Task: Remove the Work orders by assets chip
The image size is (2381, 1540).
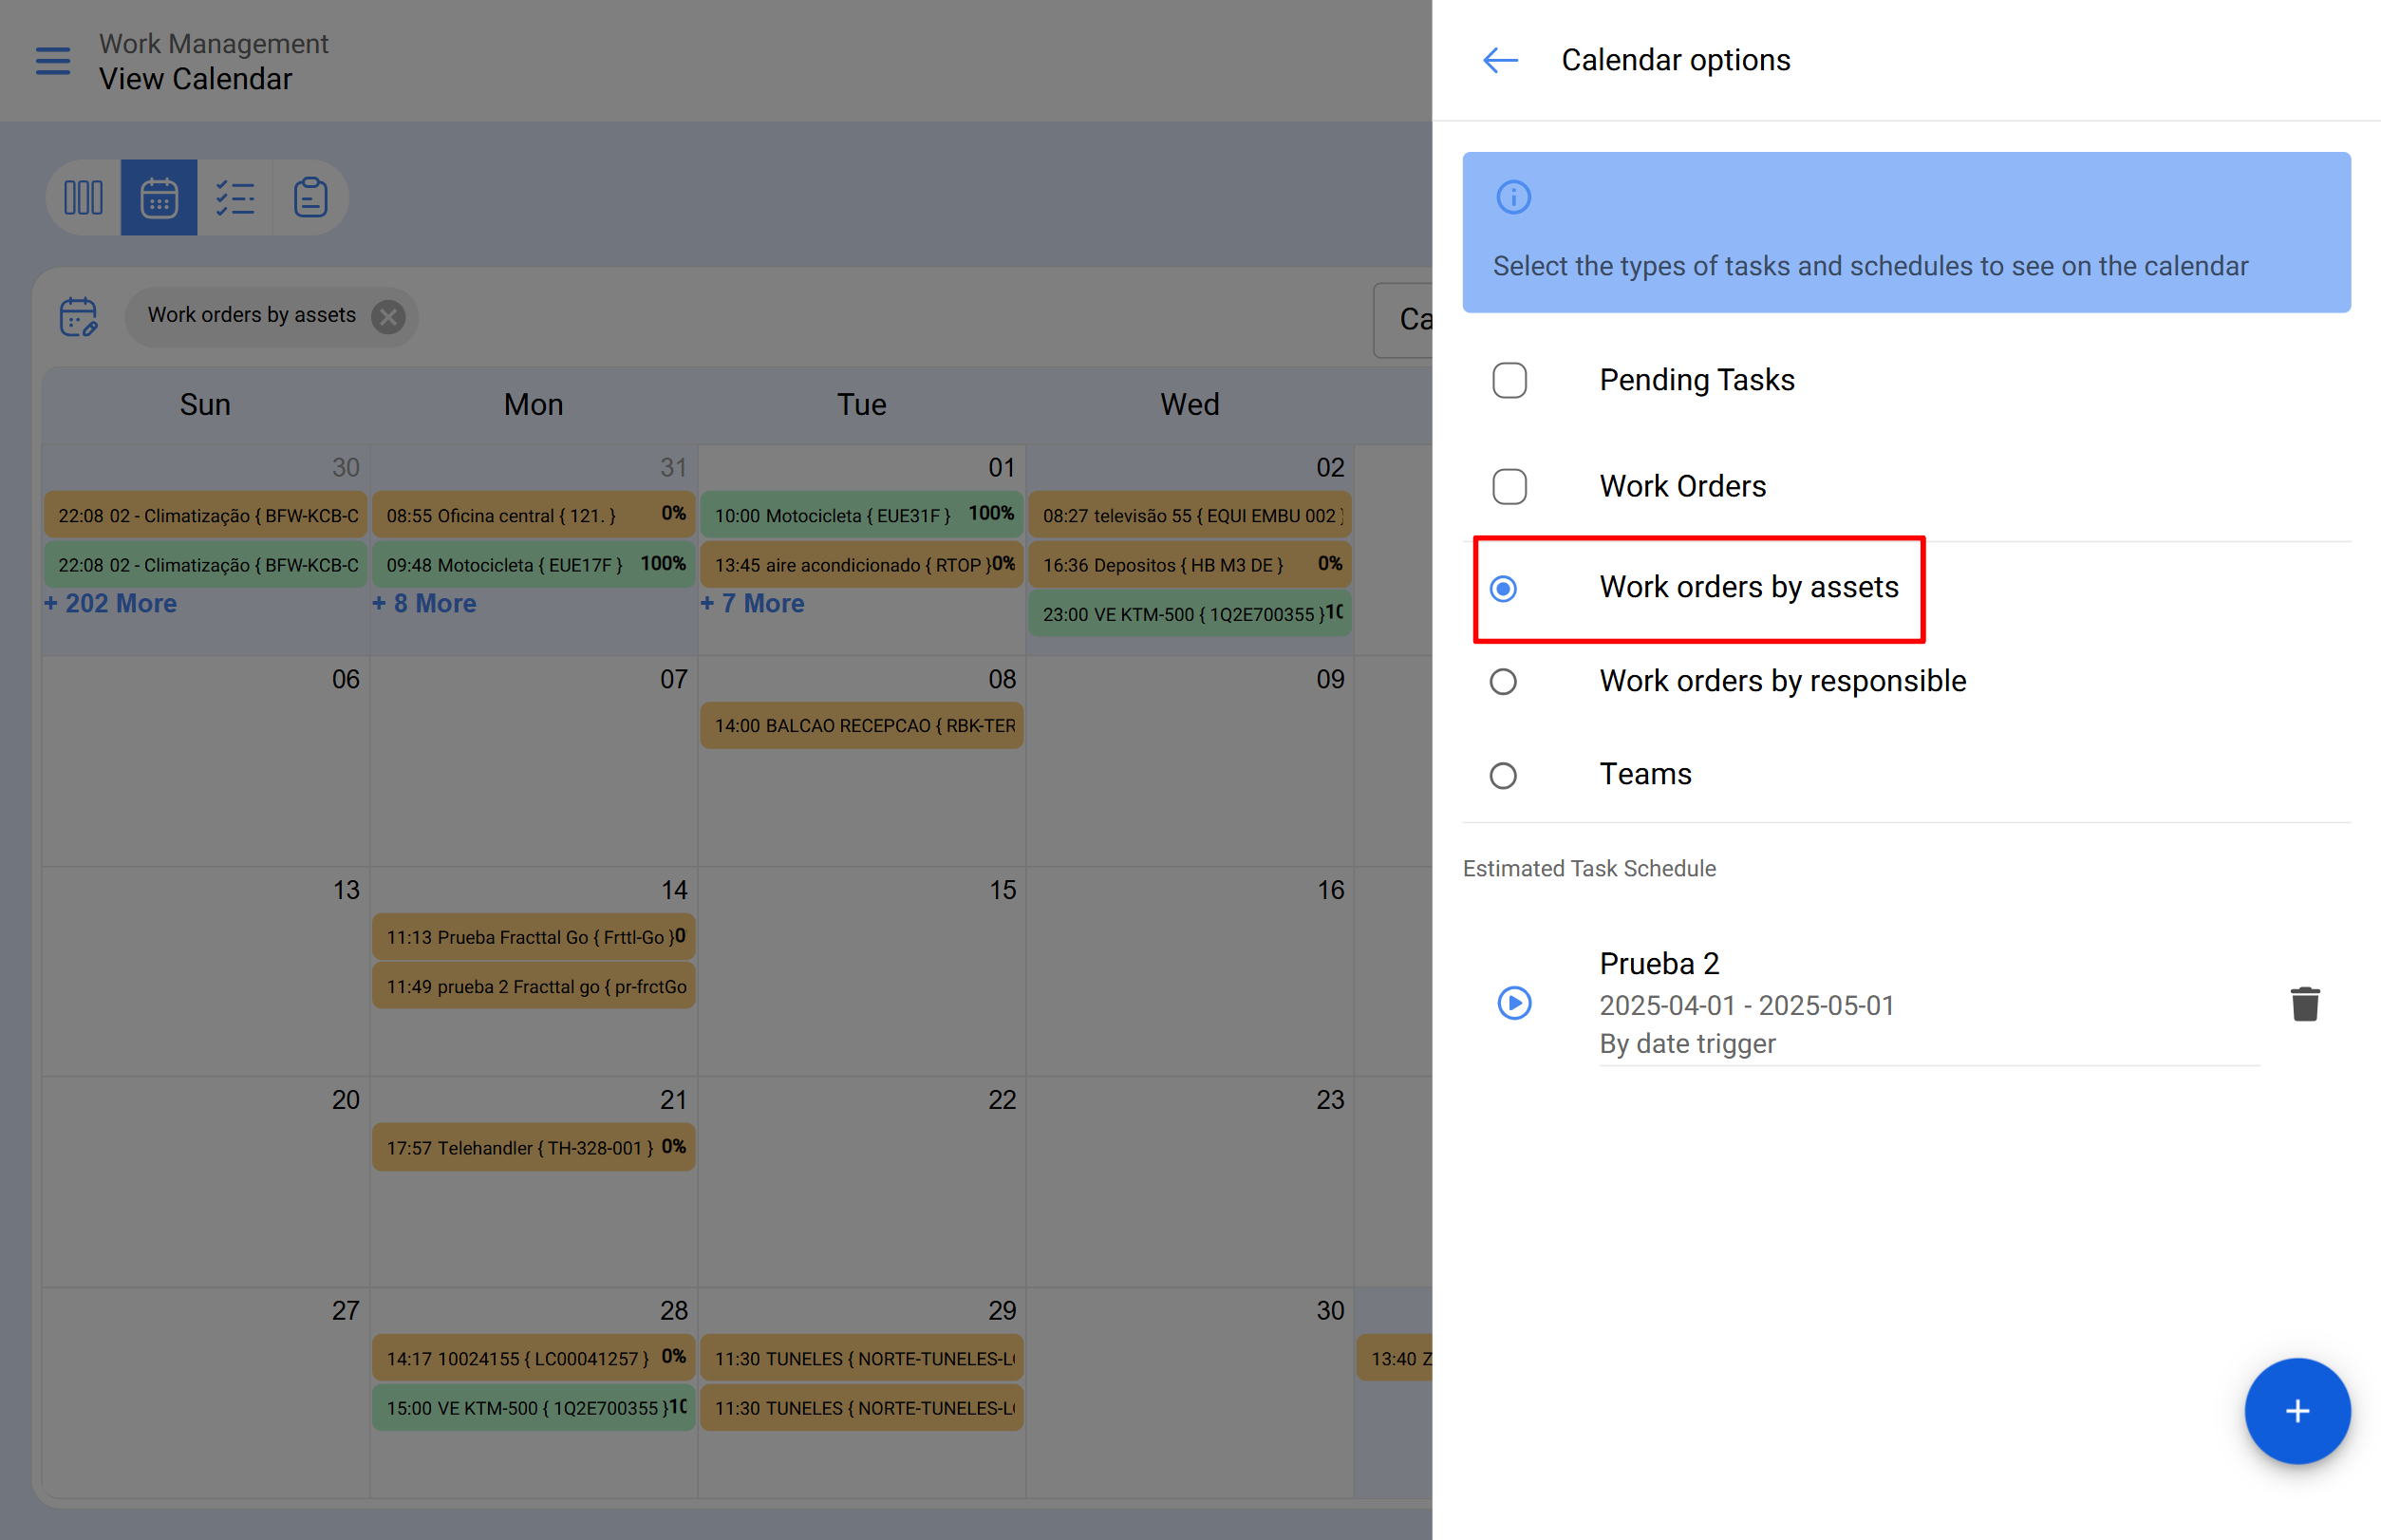Action: (388, 317)
